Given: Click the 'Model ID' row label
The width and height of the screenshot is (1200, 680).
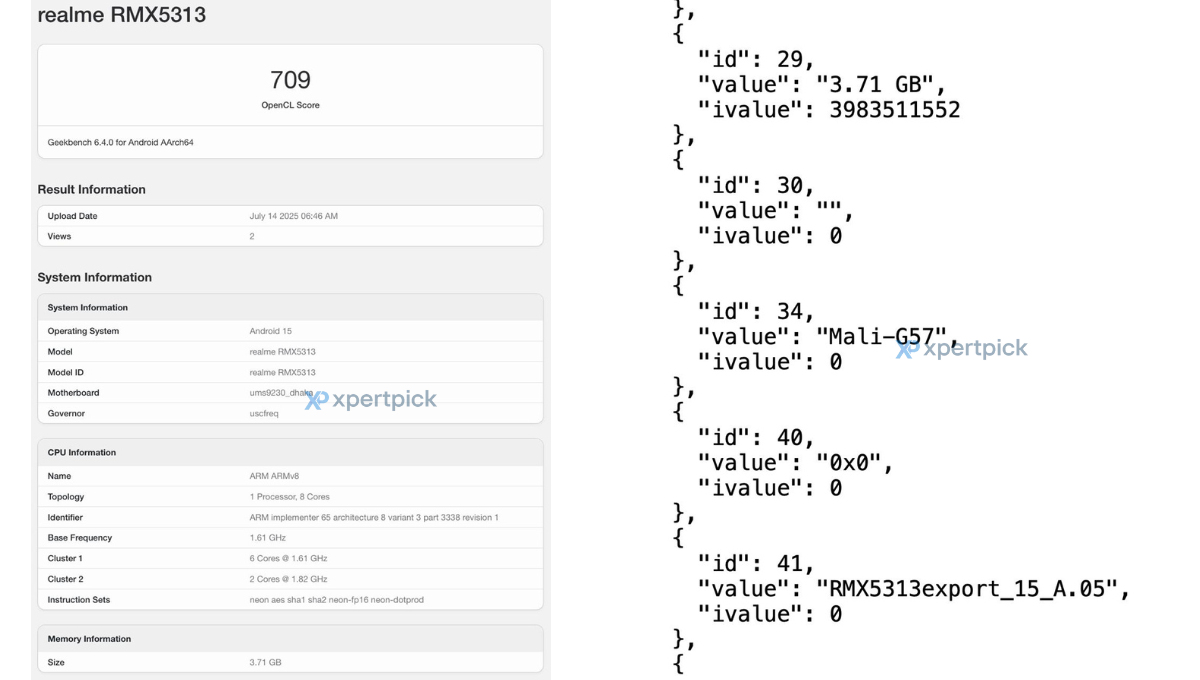Looking at the screenshot, I should click(66, 372).
